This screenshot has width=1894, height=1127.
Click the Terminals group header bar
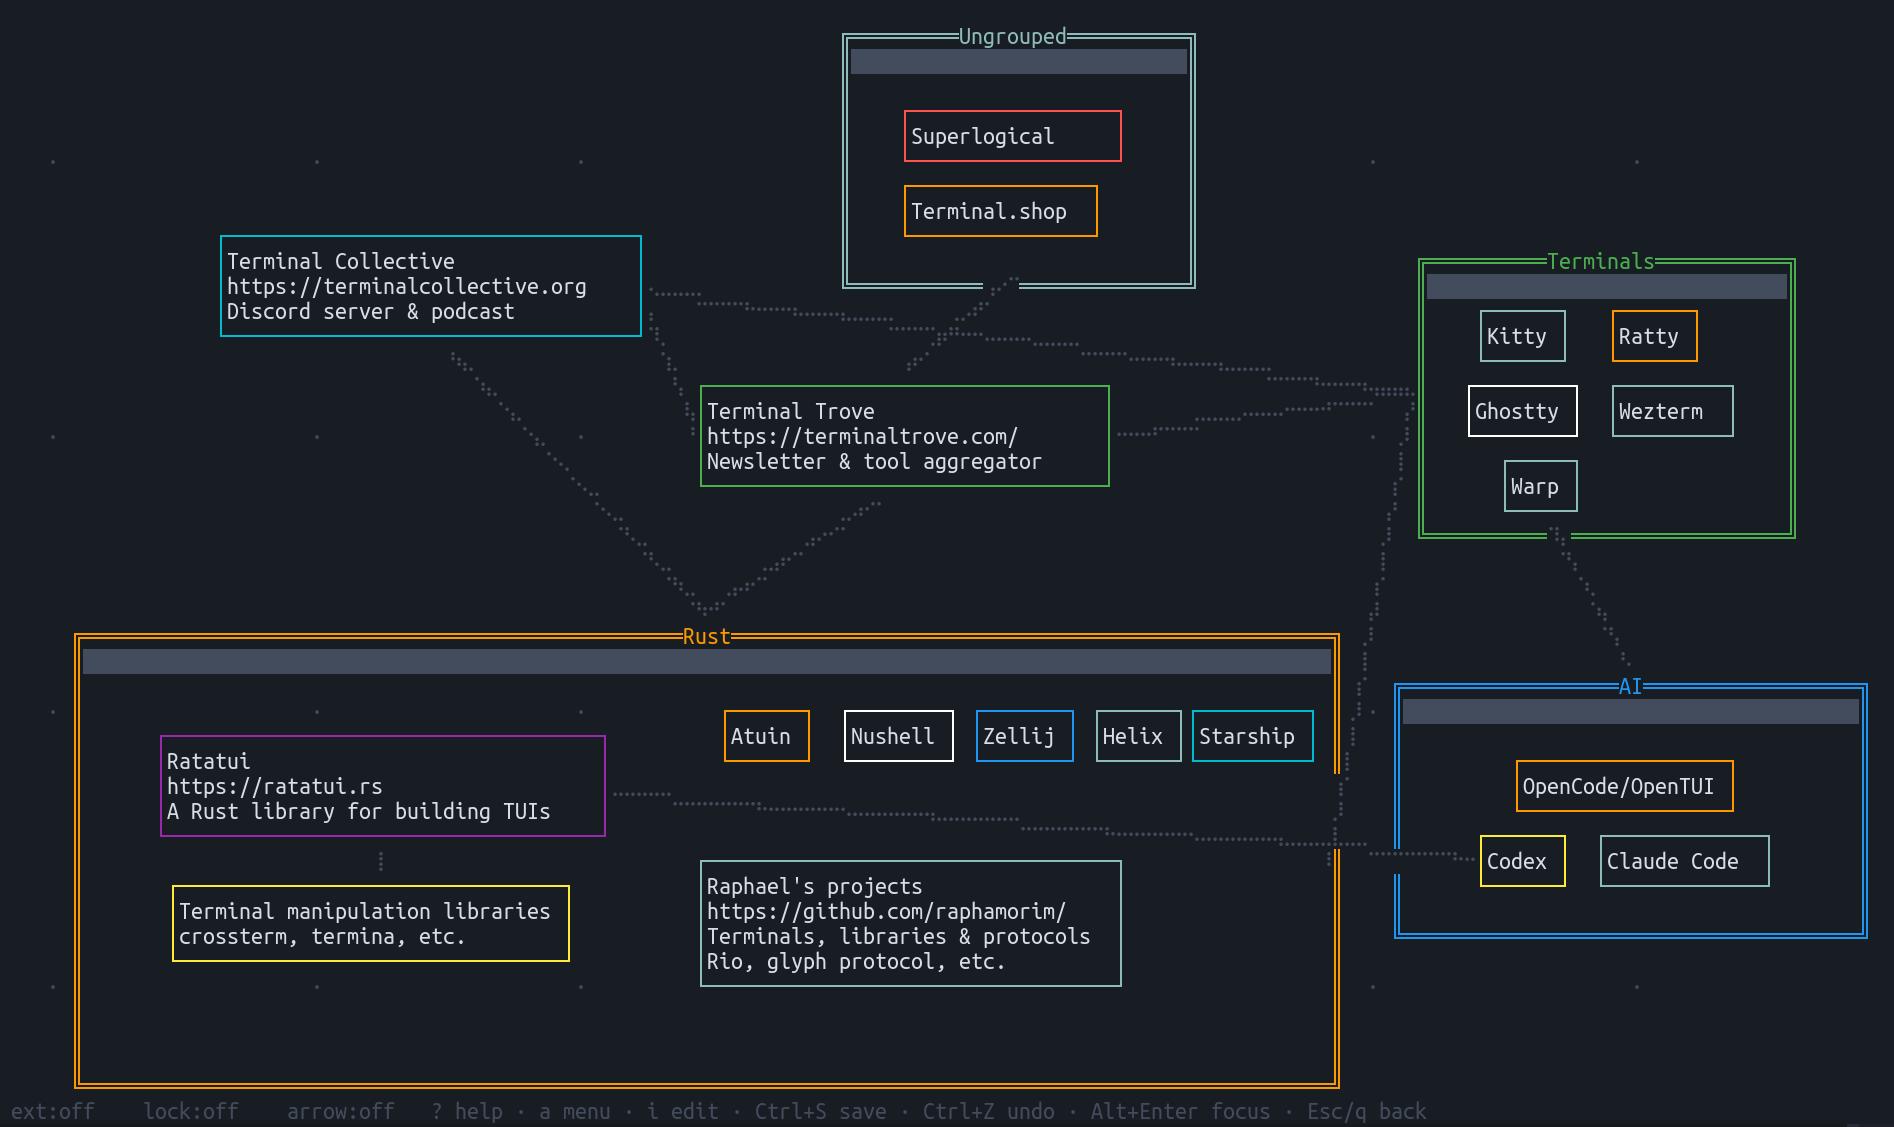coord(1606,286)
